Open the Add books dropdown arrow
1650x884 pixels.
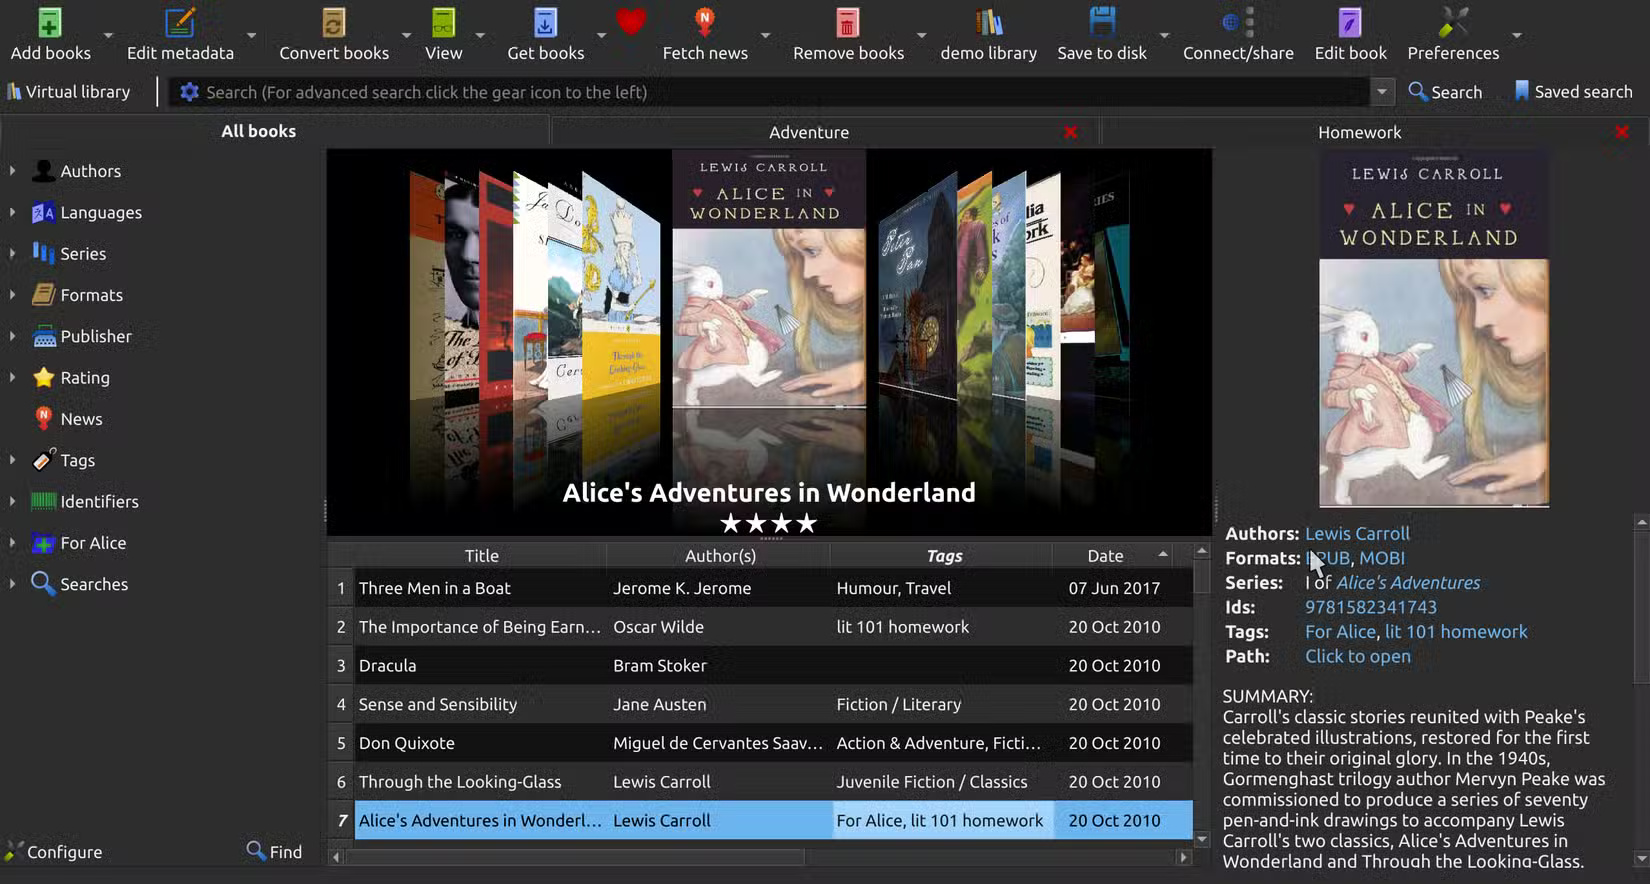point(109,36)
